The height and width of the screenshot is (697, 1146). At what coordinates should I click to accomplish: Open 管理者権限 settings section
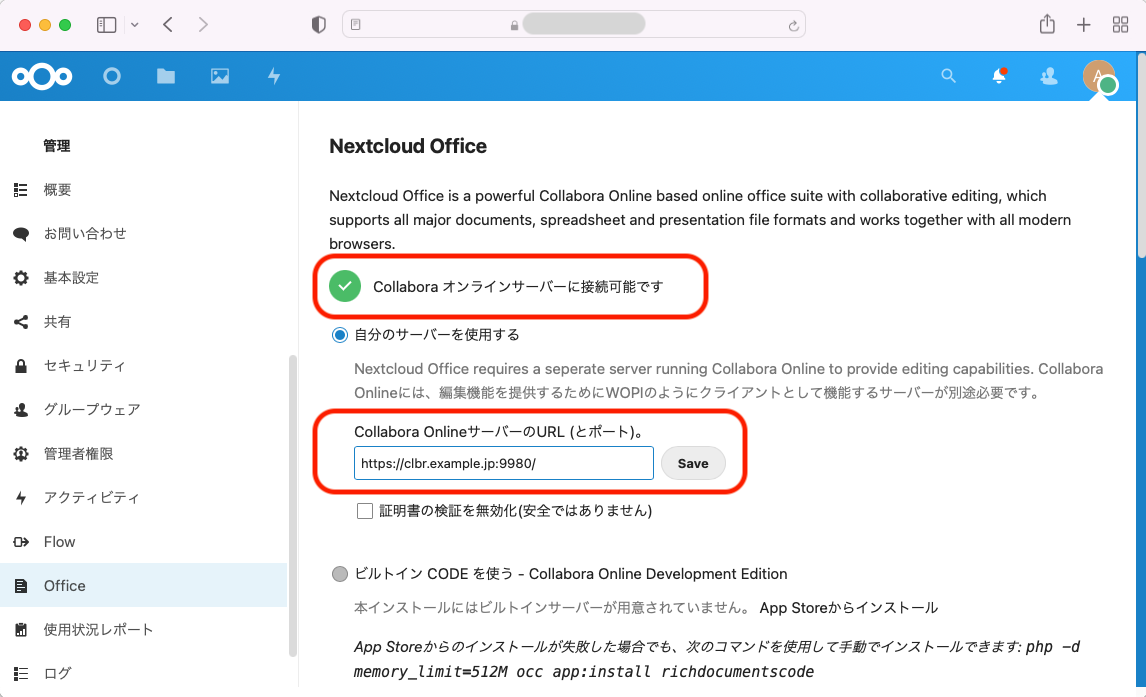[143, 454]
